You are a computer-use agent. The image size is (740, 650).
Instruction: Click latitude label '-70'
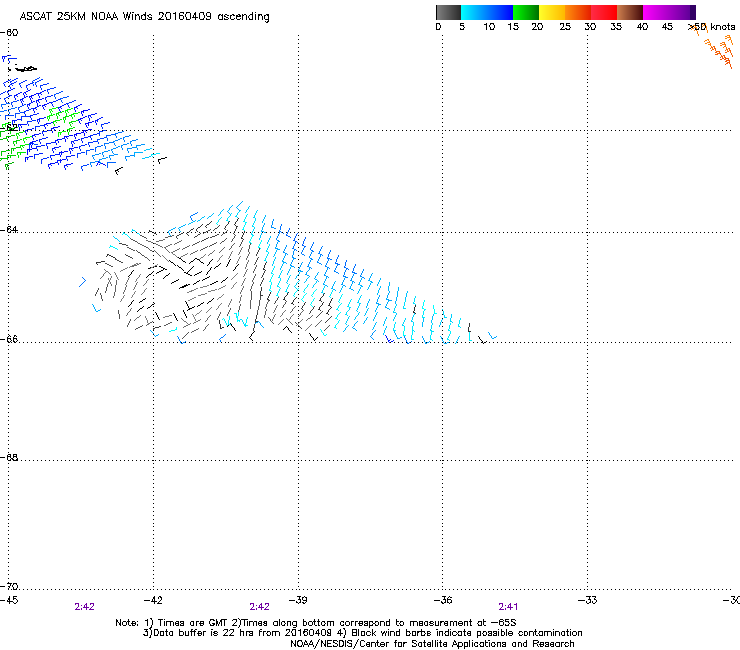click(x=9, y=586)
